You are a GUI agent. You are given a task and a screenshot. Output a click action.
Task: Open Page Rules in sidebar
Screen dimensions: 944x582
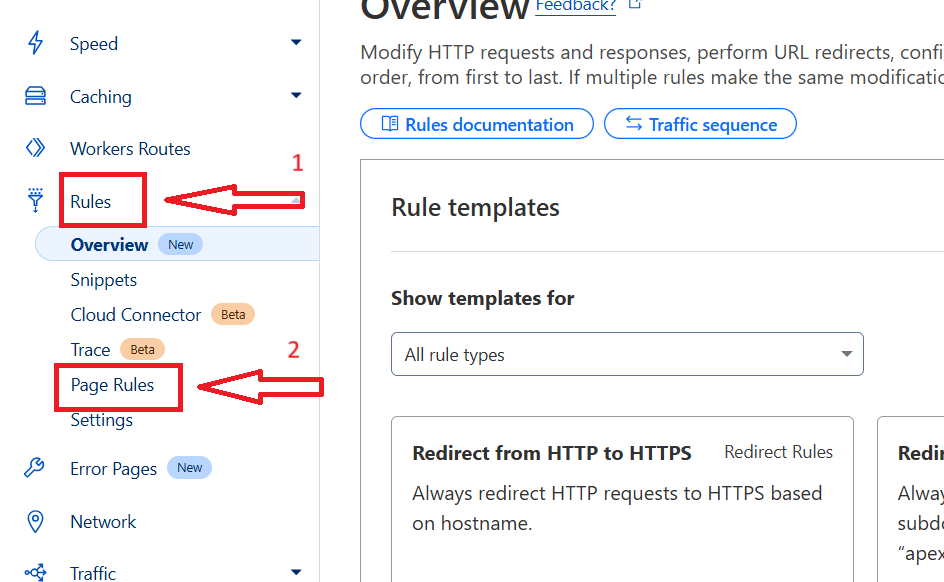pos(112,385)
